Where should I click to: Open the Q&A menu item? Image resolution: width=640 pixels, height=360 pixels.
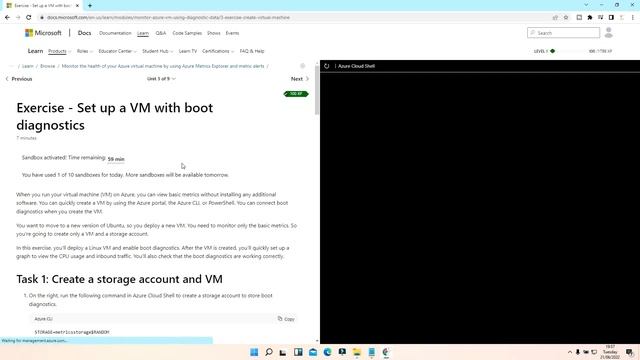tap(160, 33)
